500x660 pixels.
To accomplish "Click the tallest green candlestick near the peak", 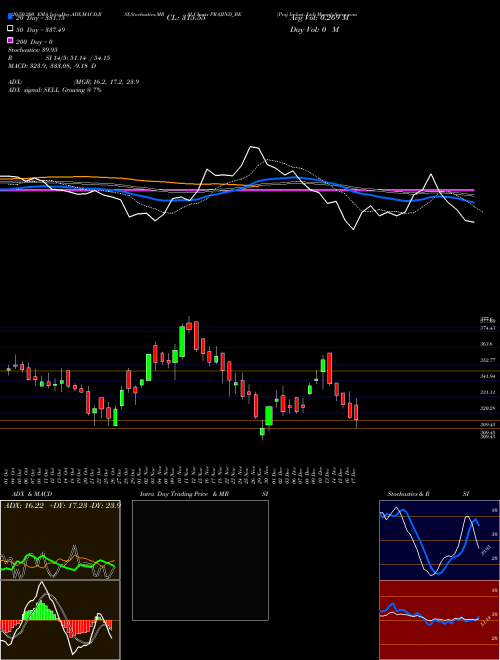I will pos(182,341).
